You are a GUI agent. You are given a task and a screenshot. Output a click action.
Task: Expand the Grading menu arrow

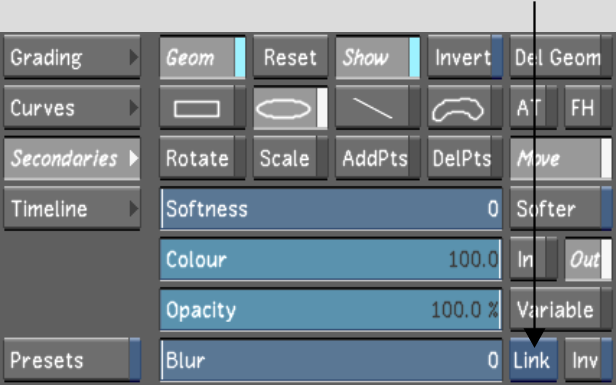coord(134,57)
